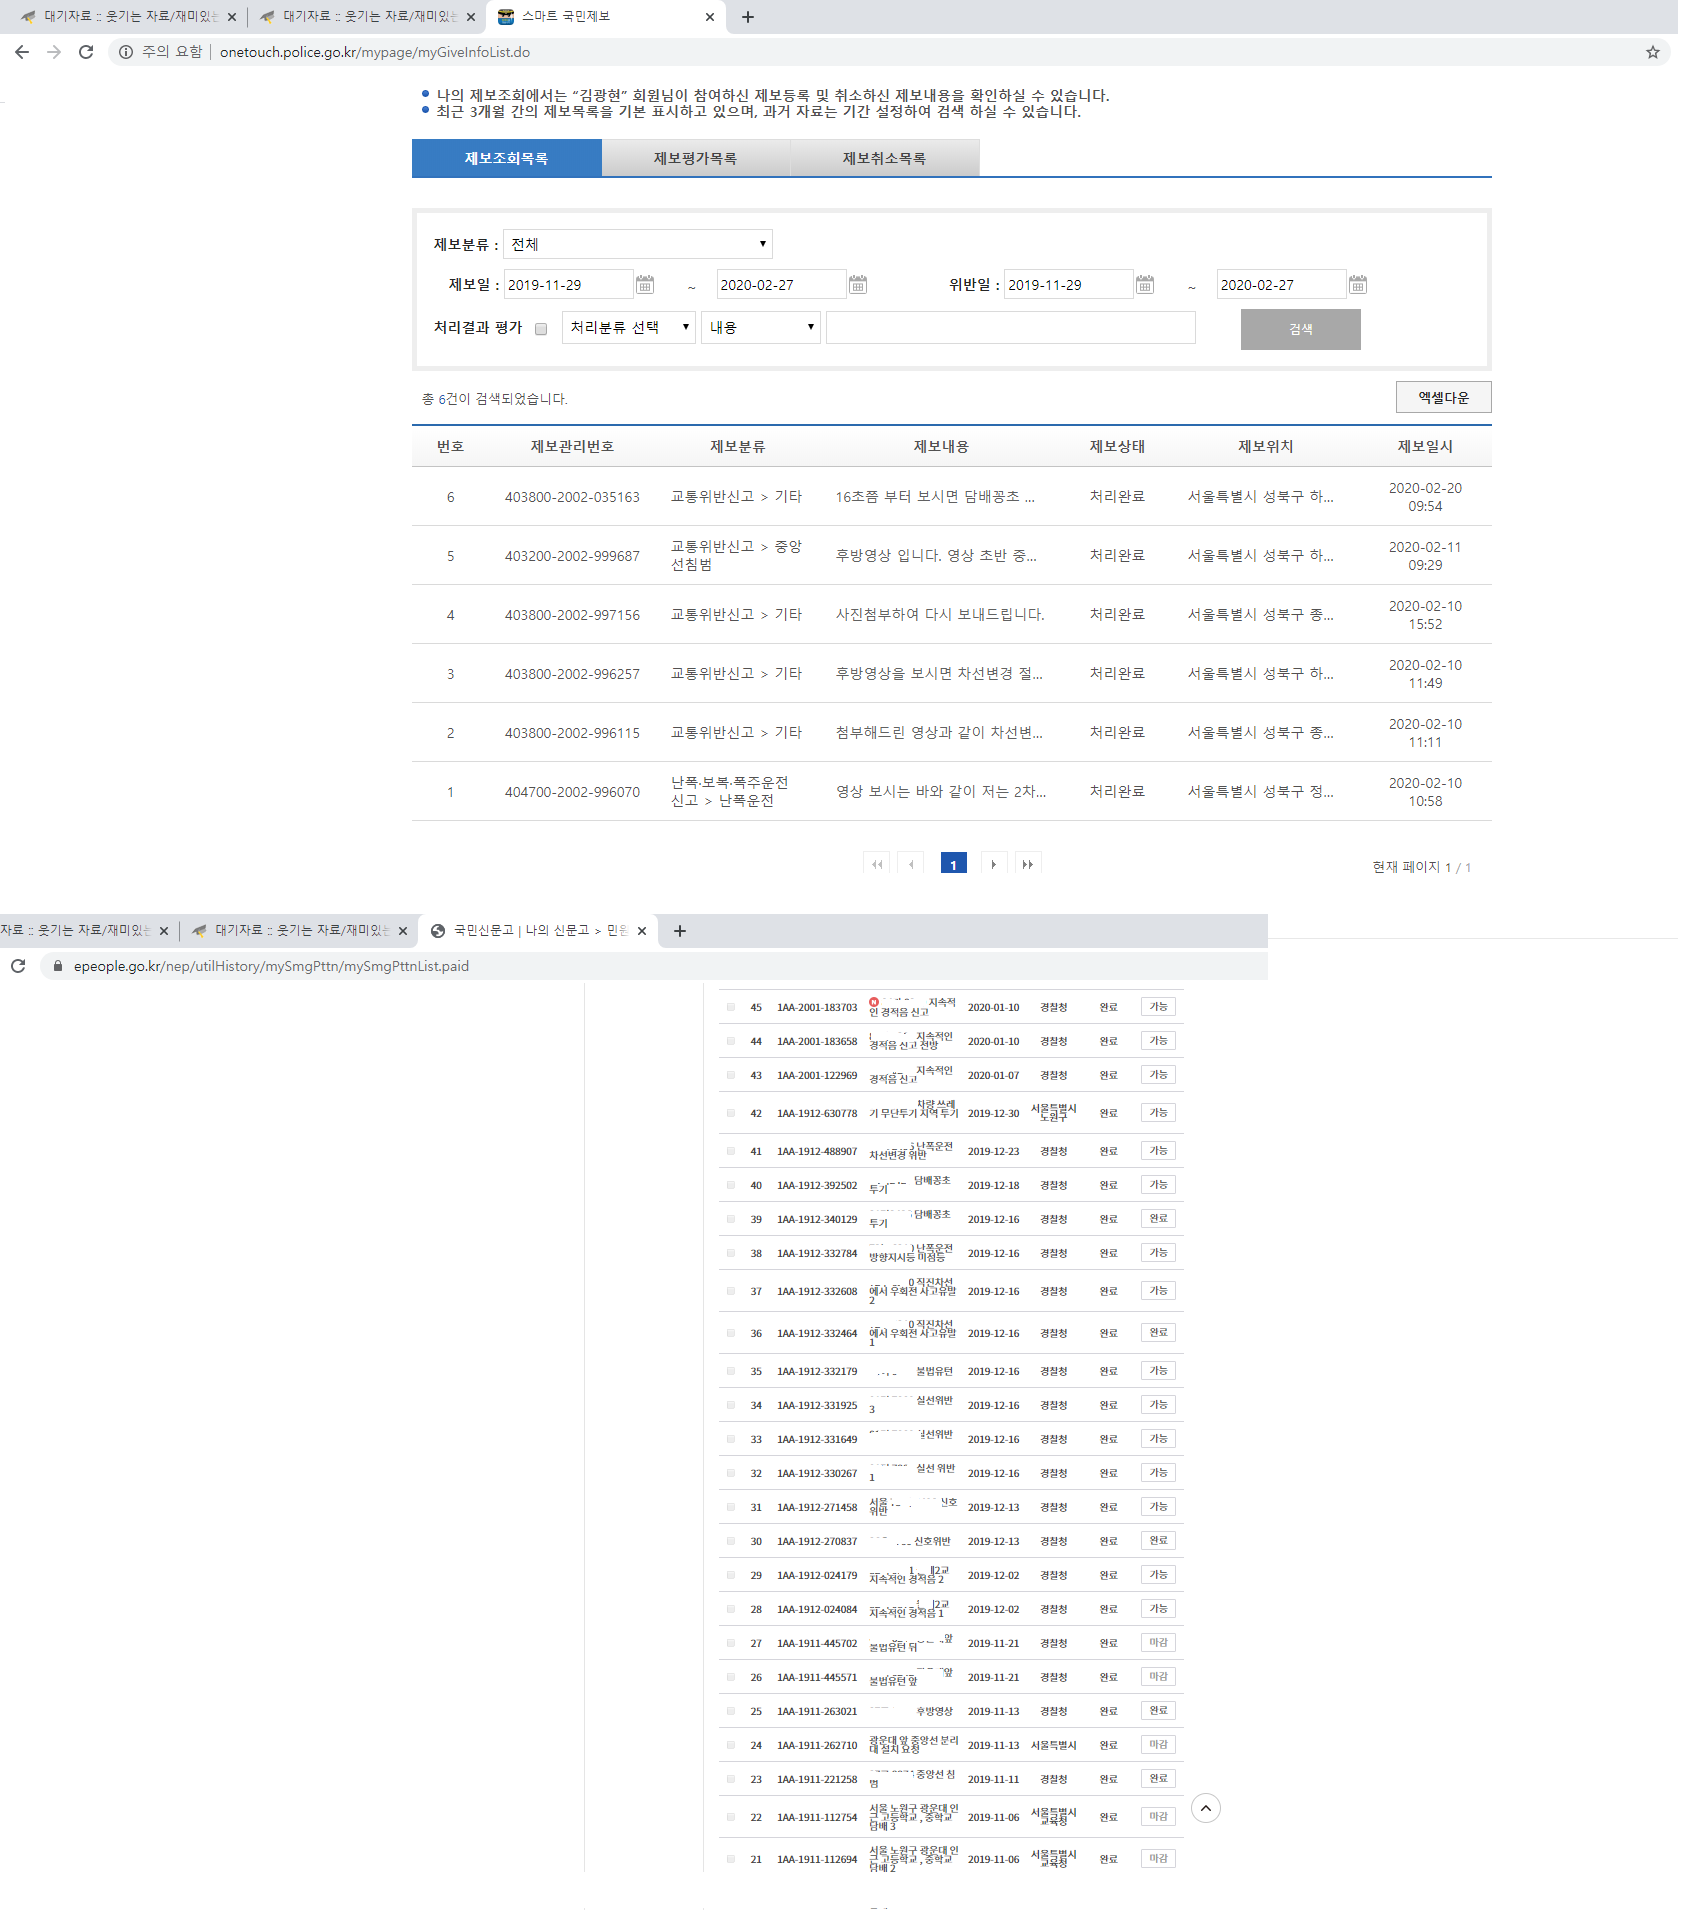Click 완료 button for row 39

point(1159,1219)
